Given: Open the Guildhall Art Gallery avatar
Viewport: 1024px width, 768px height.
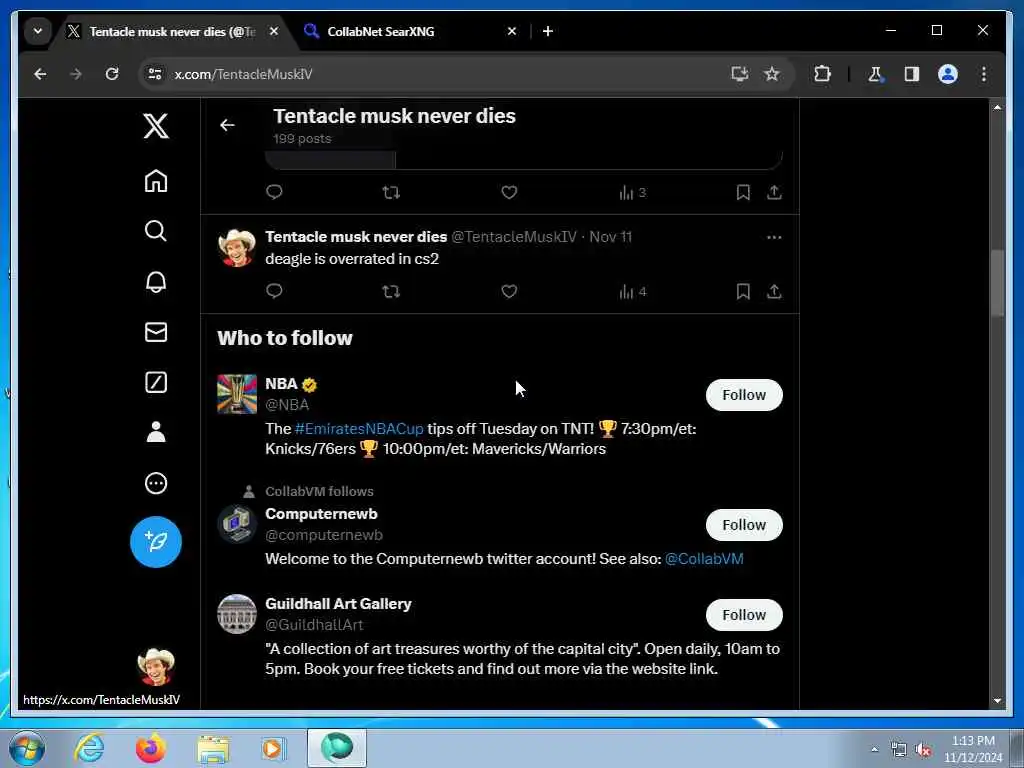Looking at the screenshot, I should coord(237,614).
